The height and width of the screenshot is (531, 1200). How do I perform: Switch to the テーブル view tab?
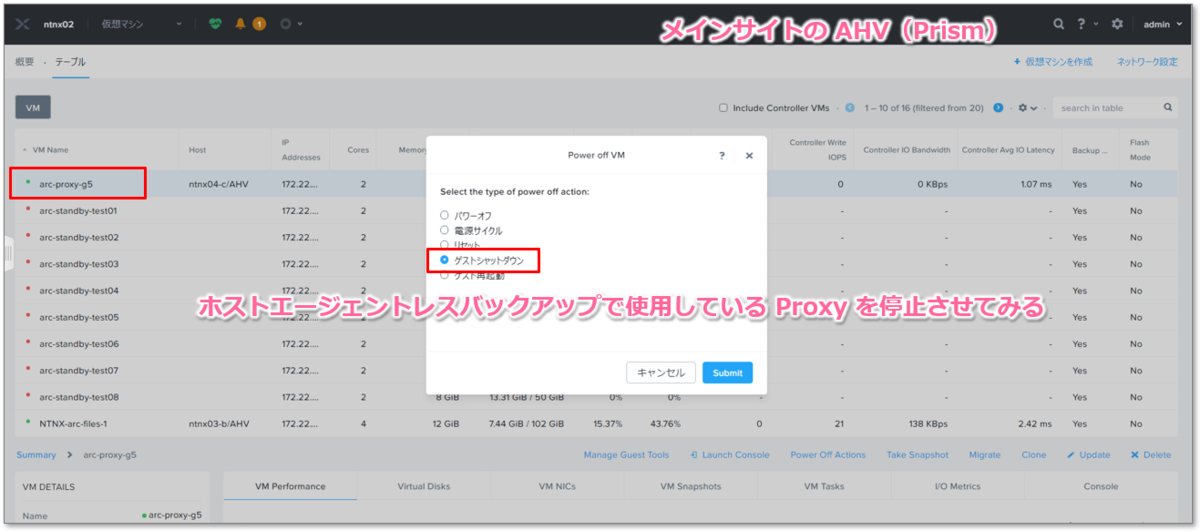coord(70,62)
